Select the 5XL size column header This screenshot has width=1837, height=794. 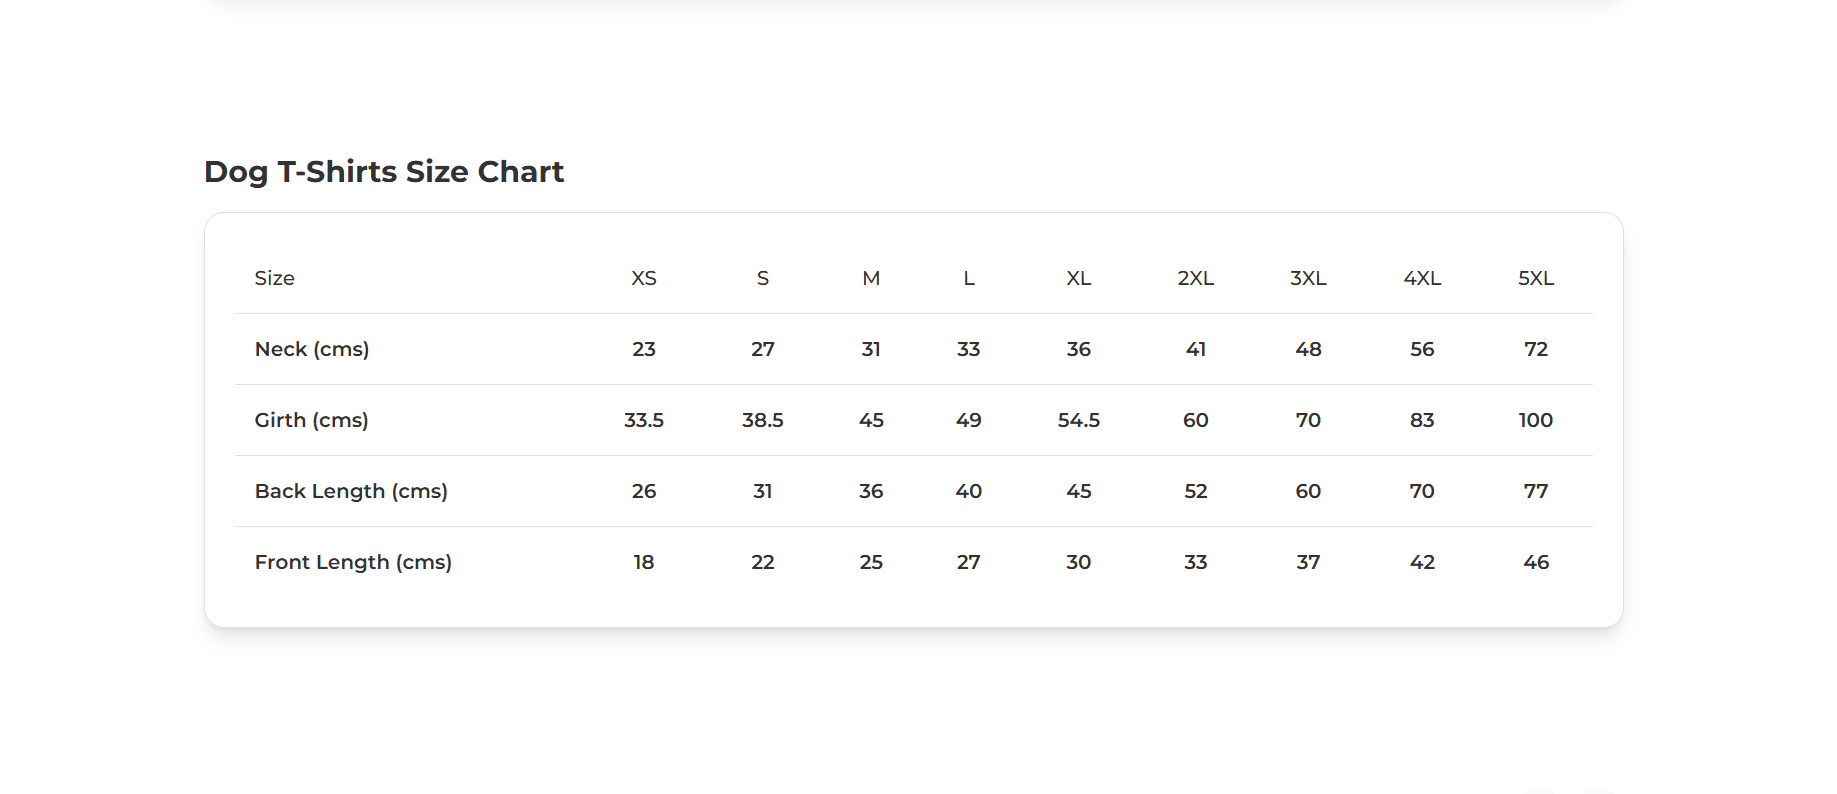tap(1536, 278)
